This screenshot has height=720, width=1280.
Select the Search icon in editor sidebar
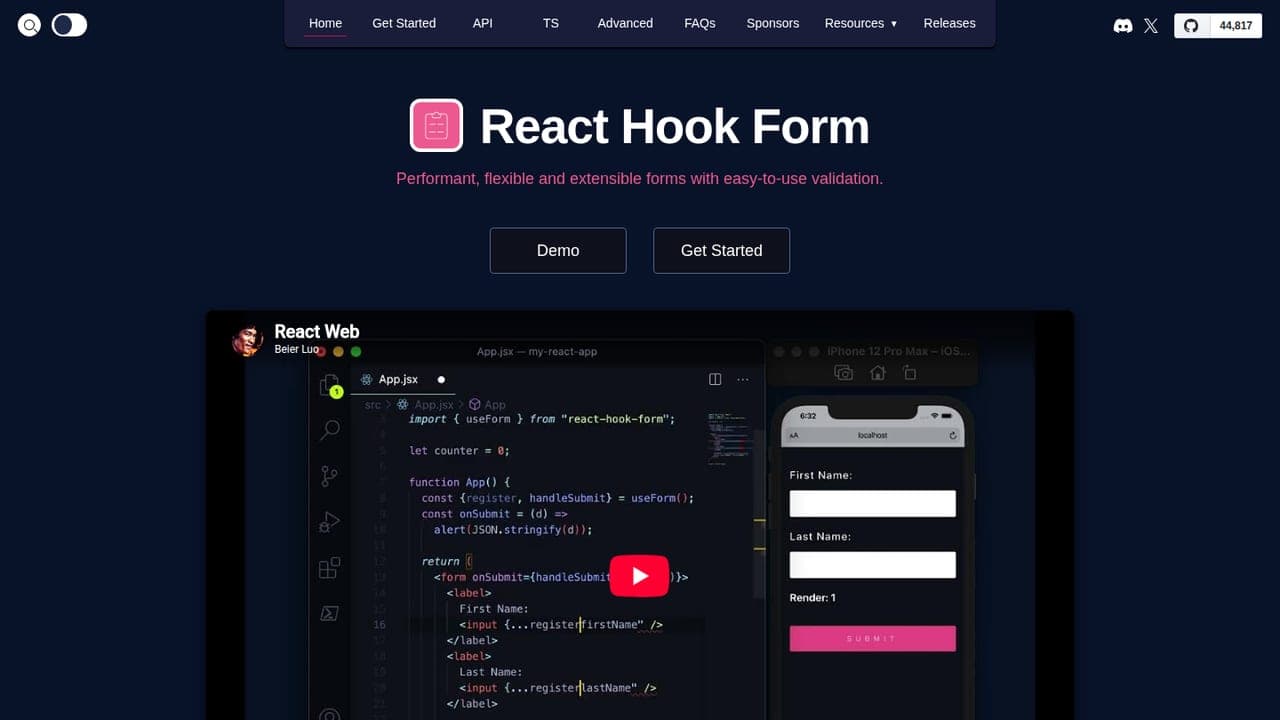click(329, 430)
